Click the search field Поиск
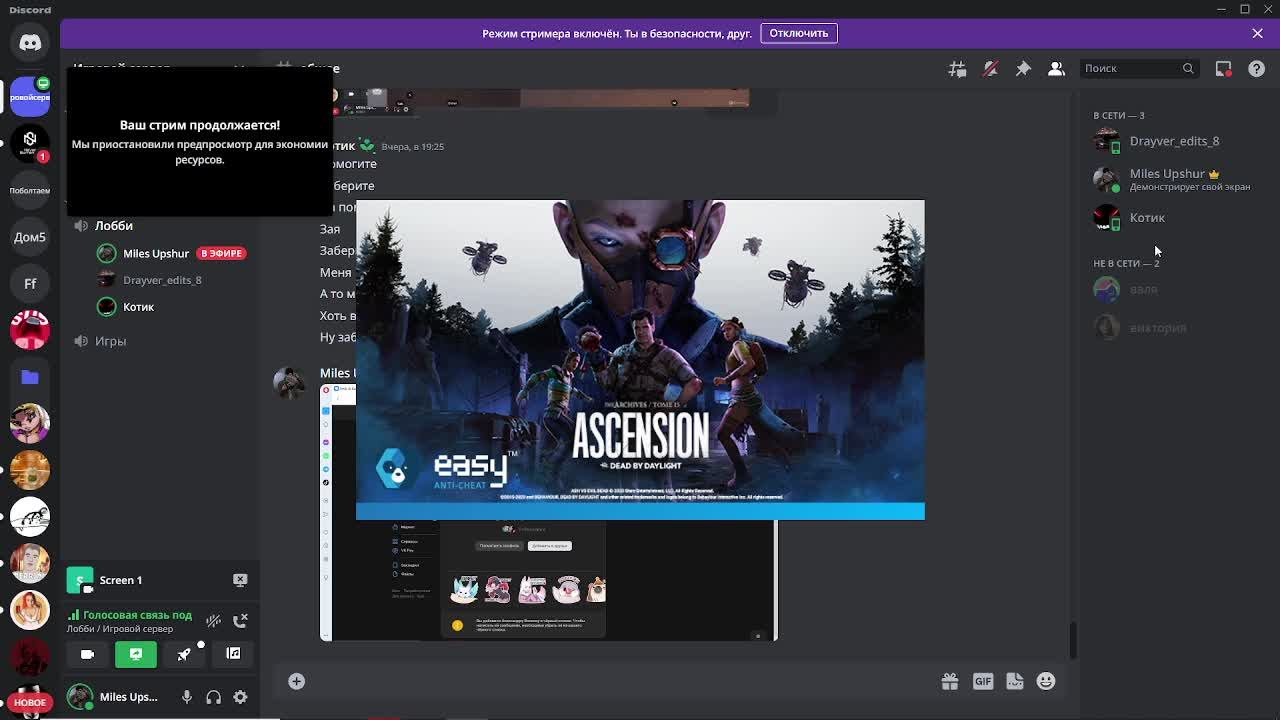 pos(1139,68)
